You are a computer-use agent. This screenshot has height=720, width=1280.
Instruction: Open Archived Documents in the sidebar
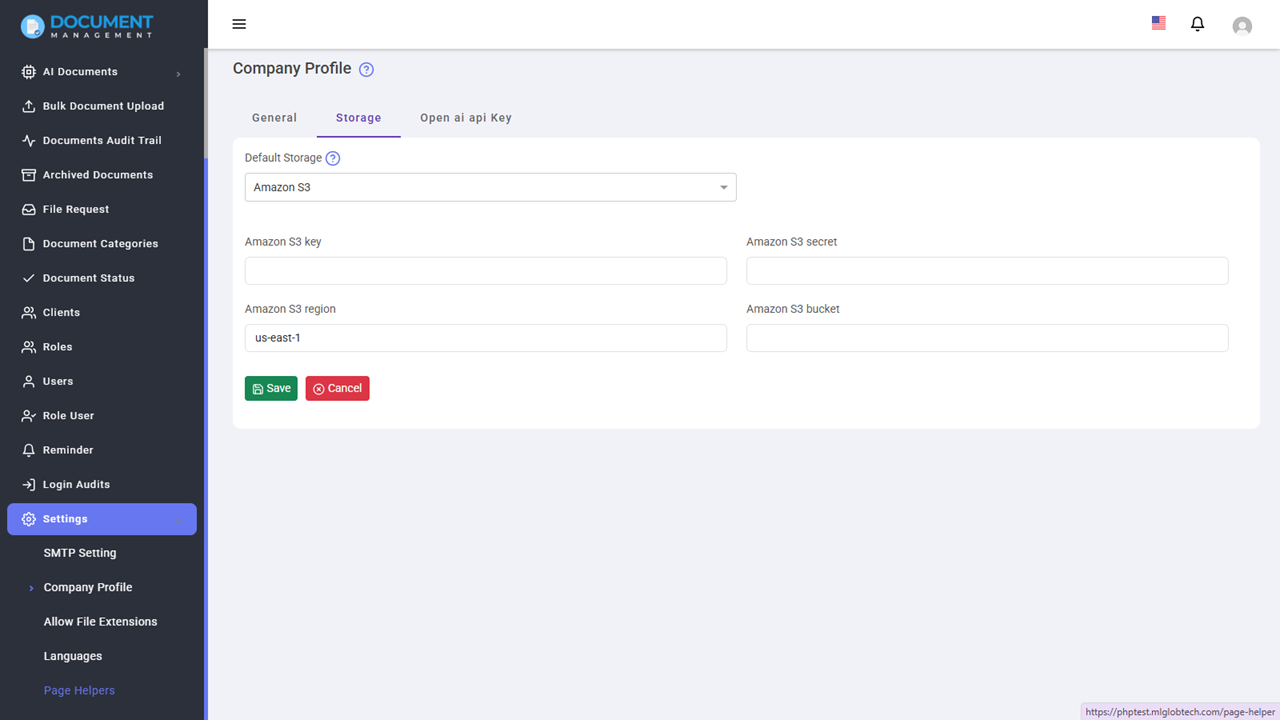[x=98, y=175]
